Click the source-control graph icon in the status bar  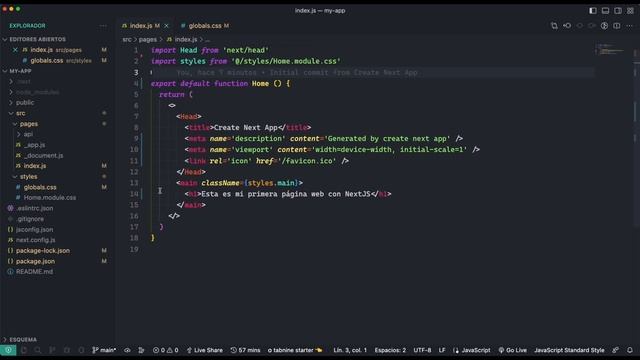(x=141, y=350)
